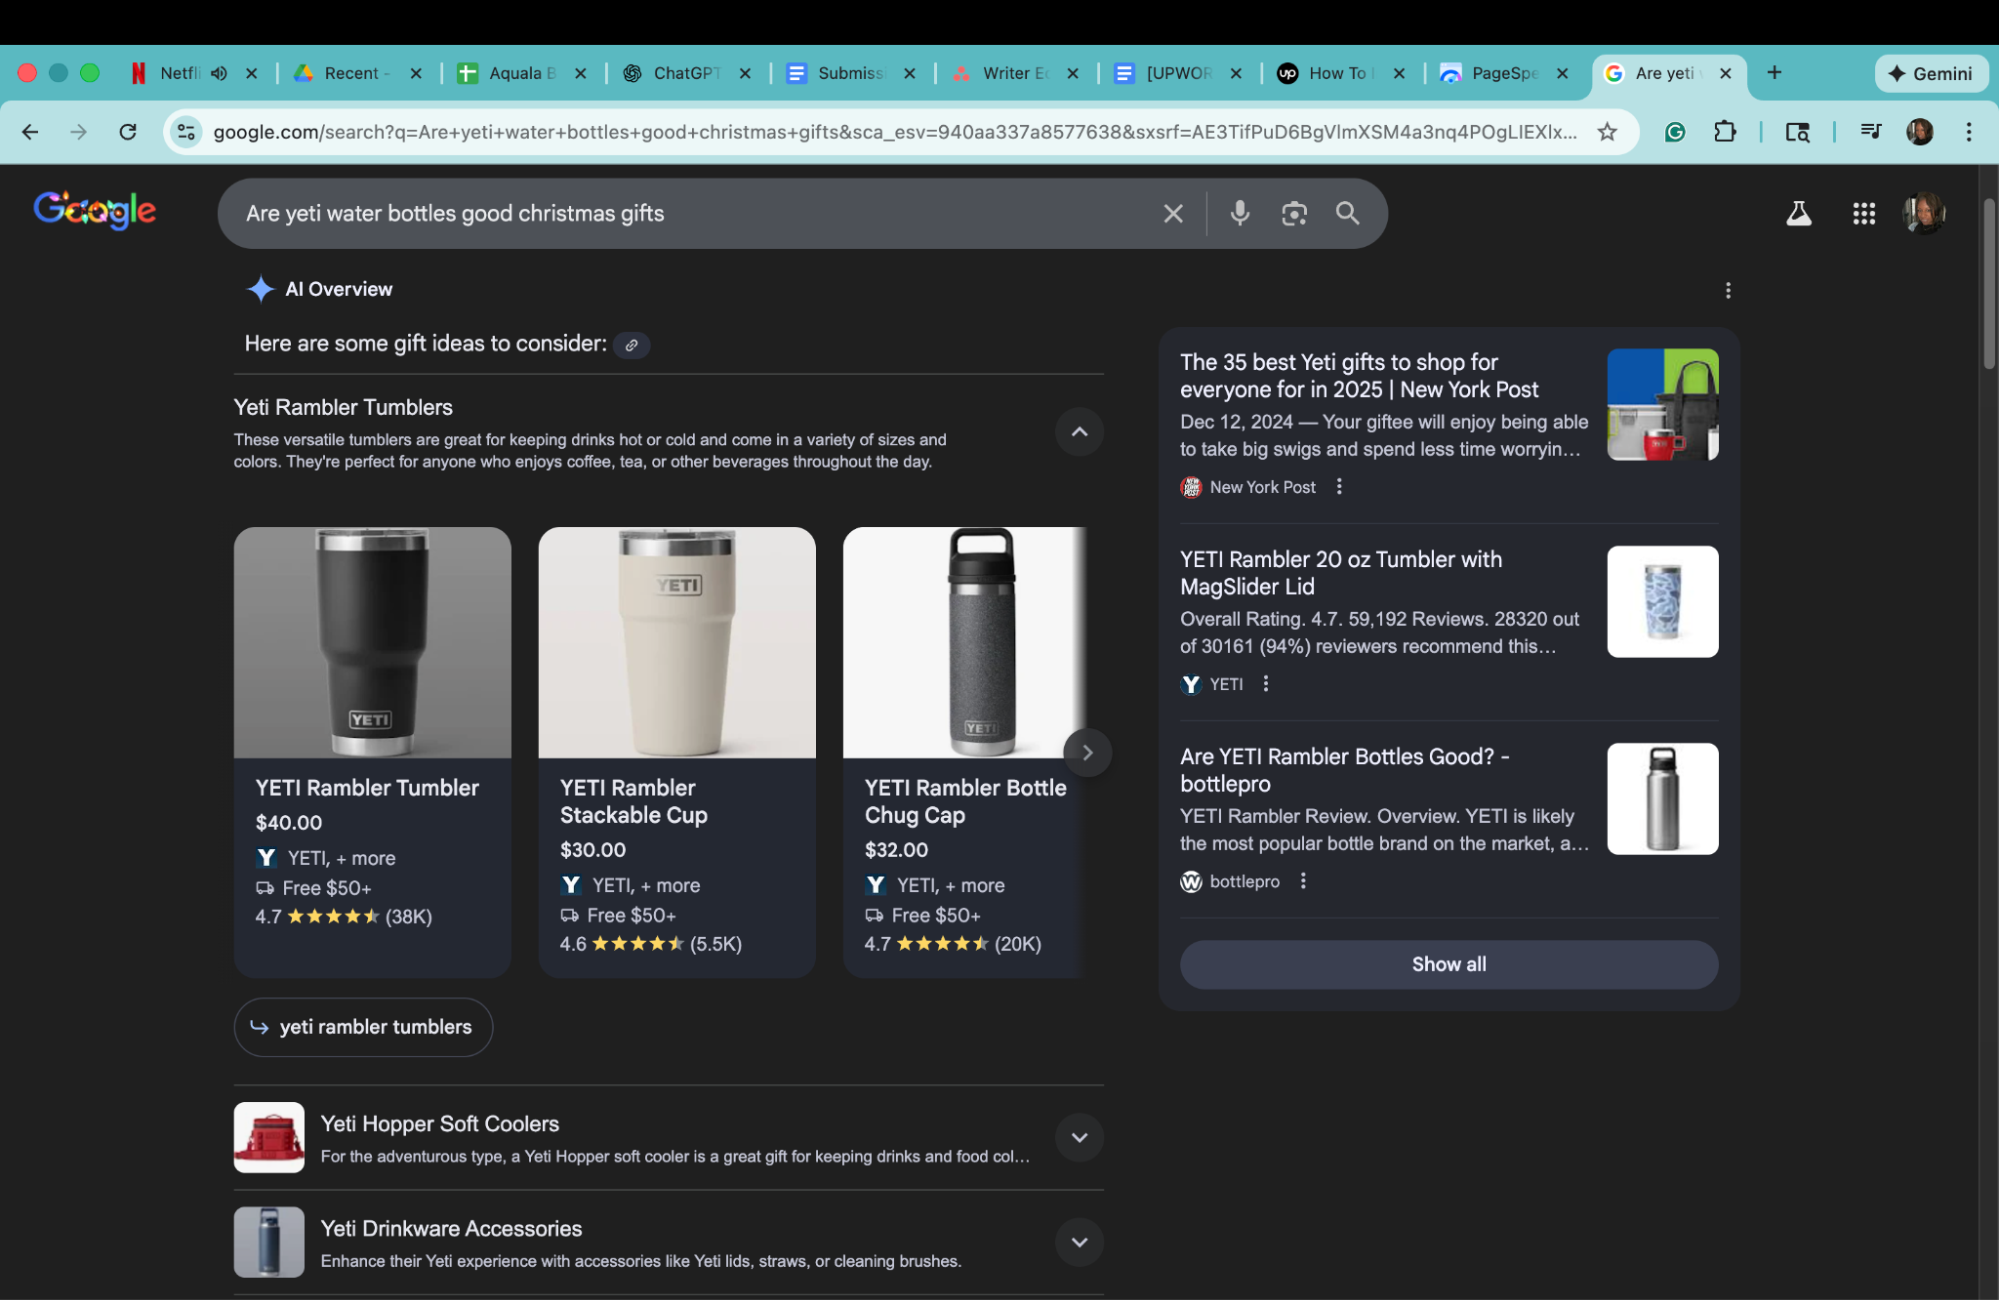This screenshot has height=1301, width=1999.
Task: Click bottlepro article bottle thumbnail
Action: [1663, 799]
